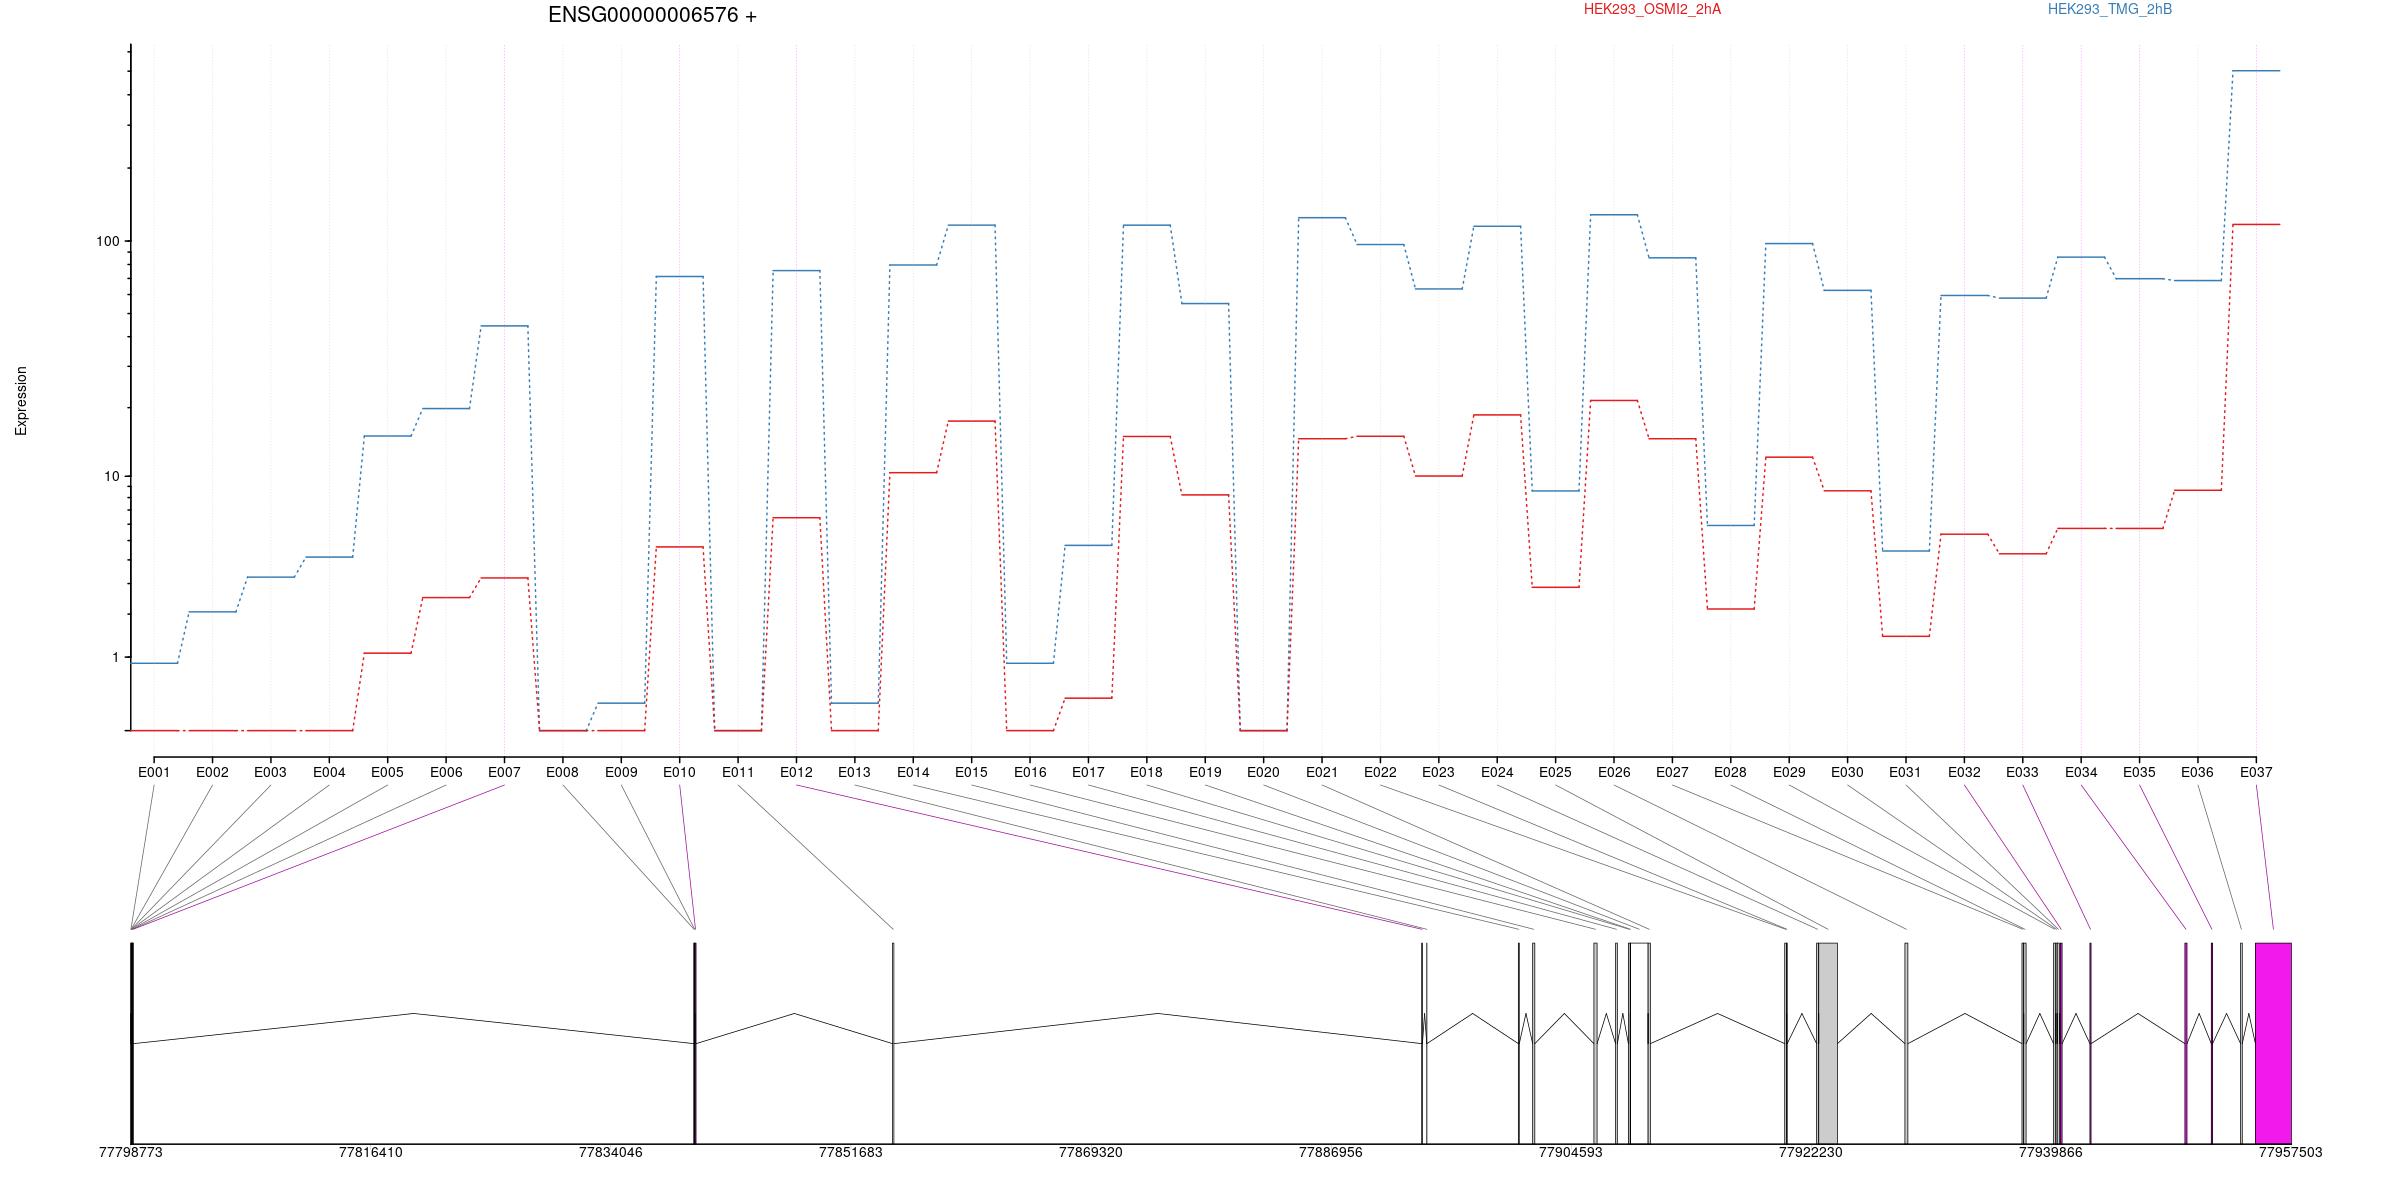The height and width of the screenshot is (1200, 2400).
Task: Click exon label E019
Action: (x=1205, y=772)
